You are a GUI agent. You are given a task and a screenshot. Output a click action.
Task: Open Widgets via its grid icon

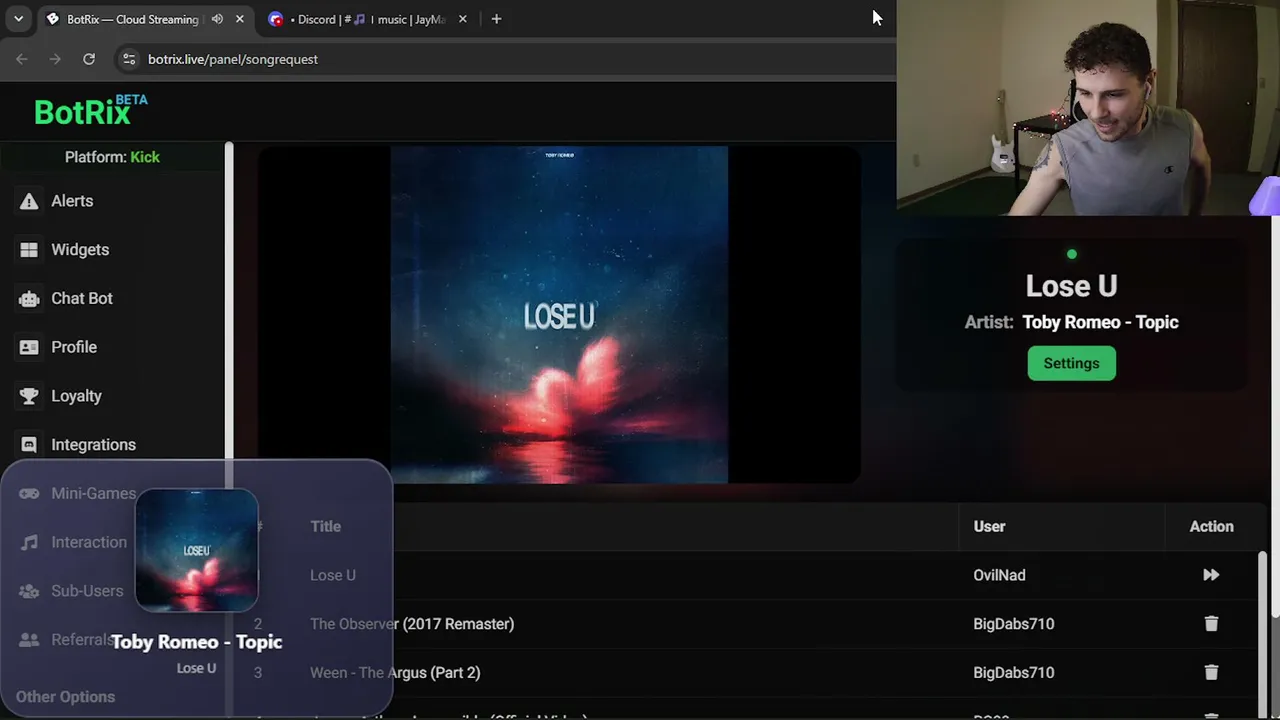[x=29, y=250]
